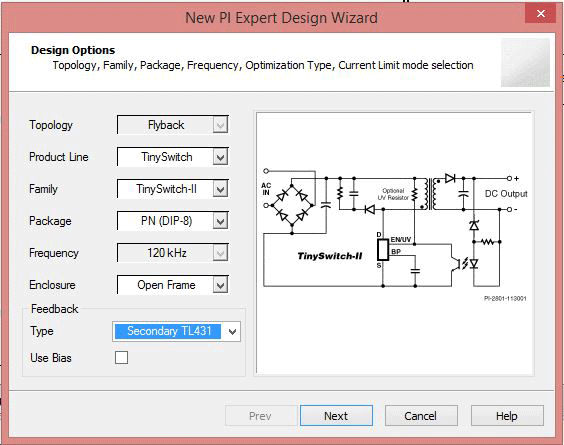The width and height of the screenshot is (564, 445).
Task: Click the wizard title bar text
Action: [281, 18]
